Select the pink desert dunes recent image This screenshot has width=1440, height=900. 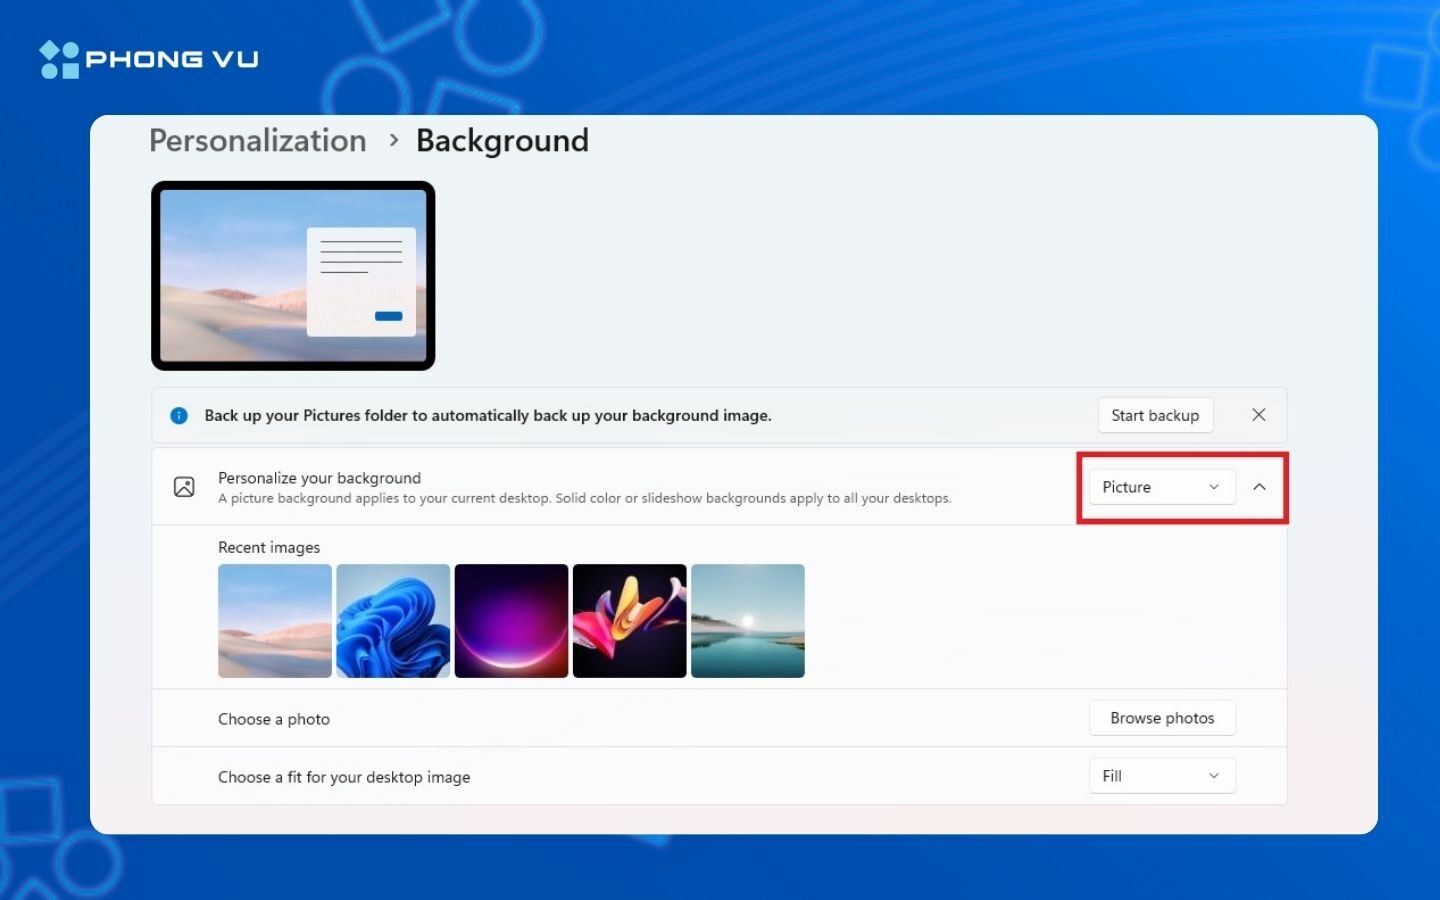point(275,621)
